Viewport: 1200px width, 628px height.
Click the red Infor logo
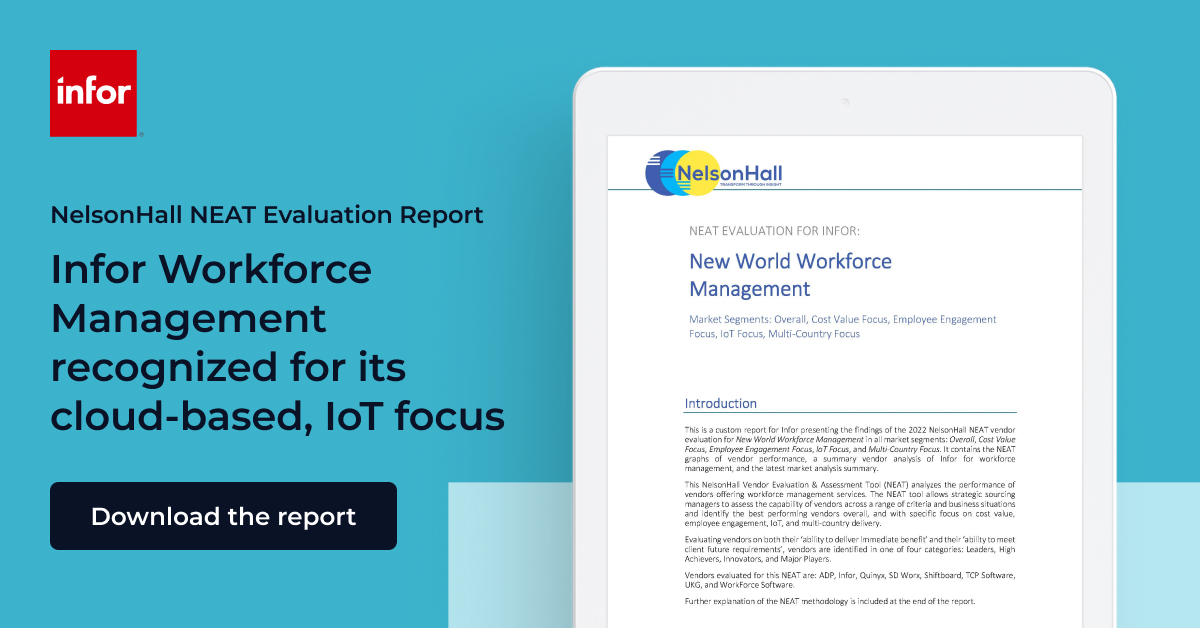95,93
